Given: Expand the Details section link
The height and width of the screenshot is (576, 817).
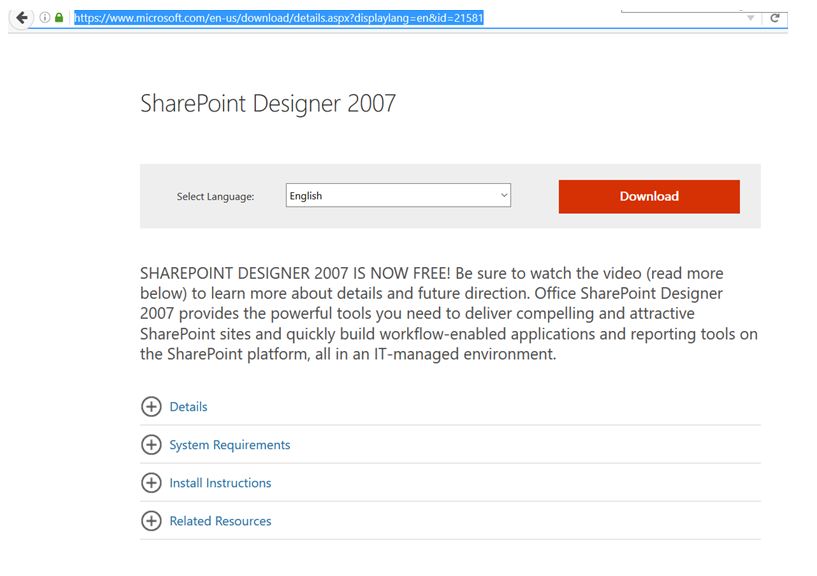Looking at the screenshot, I should 188,407.
